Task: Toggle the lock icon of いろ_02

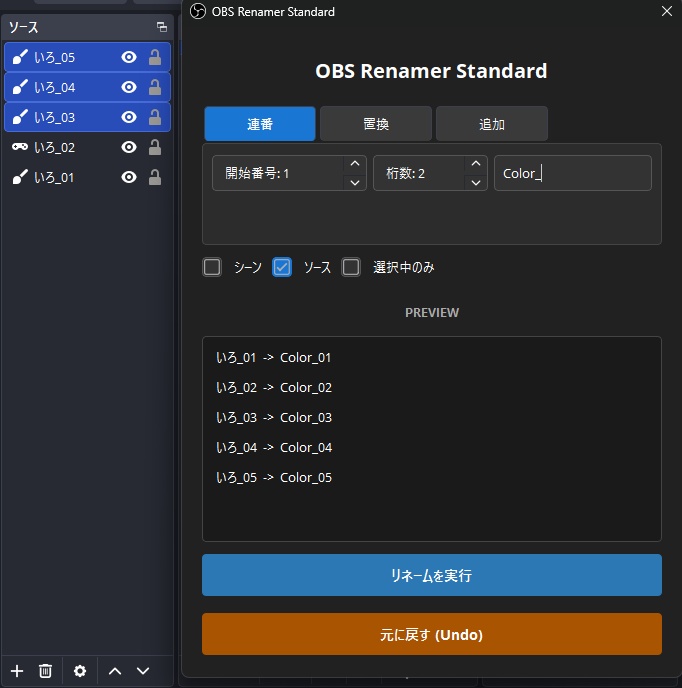Action: click(x=155, y=147)
